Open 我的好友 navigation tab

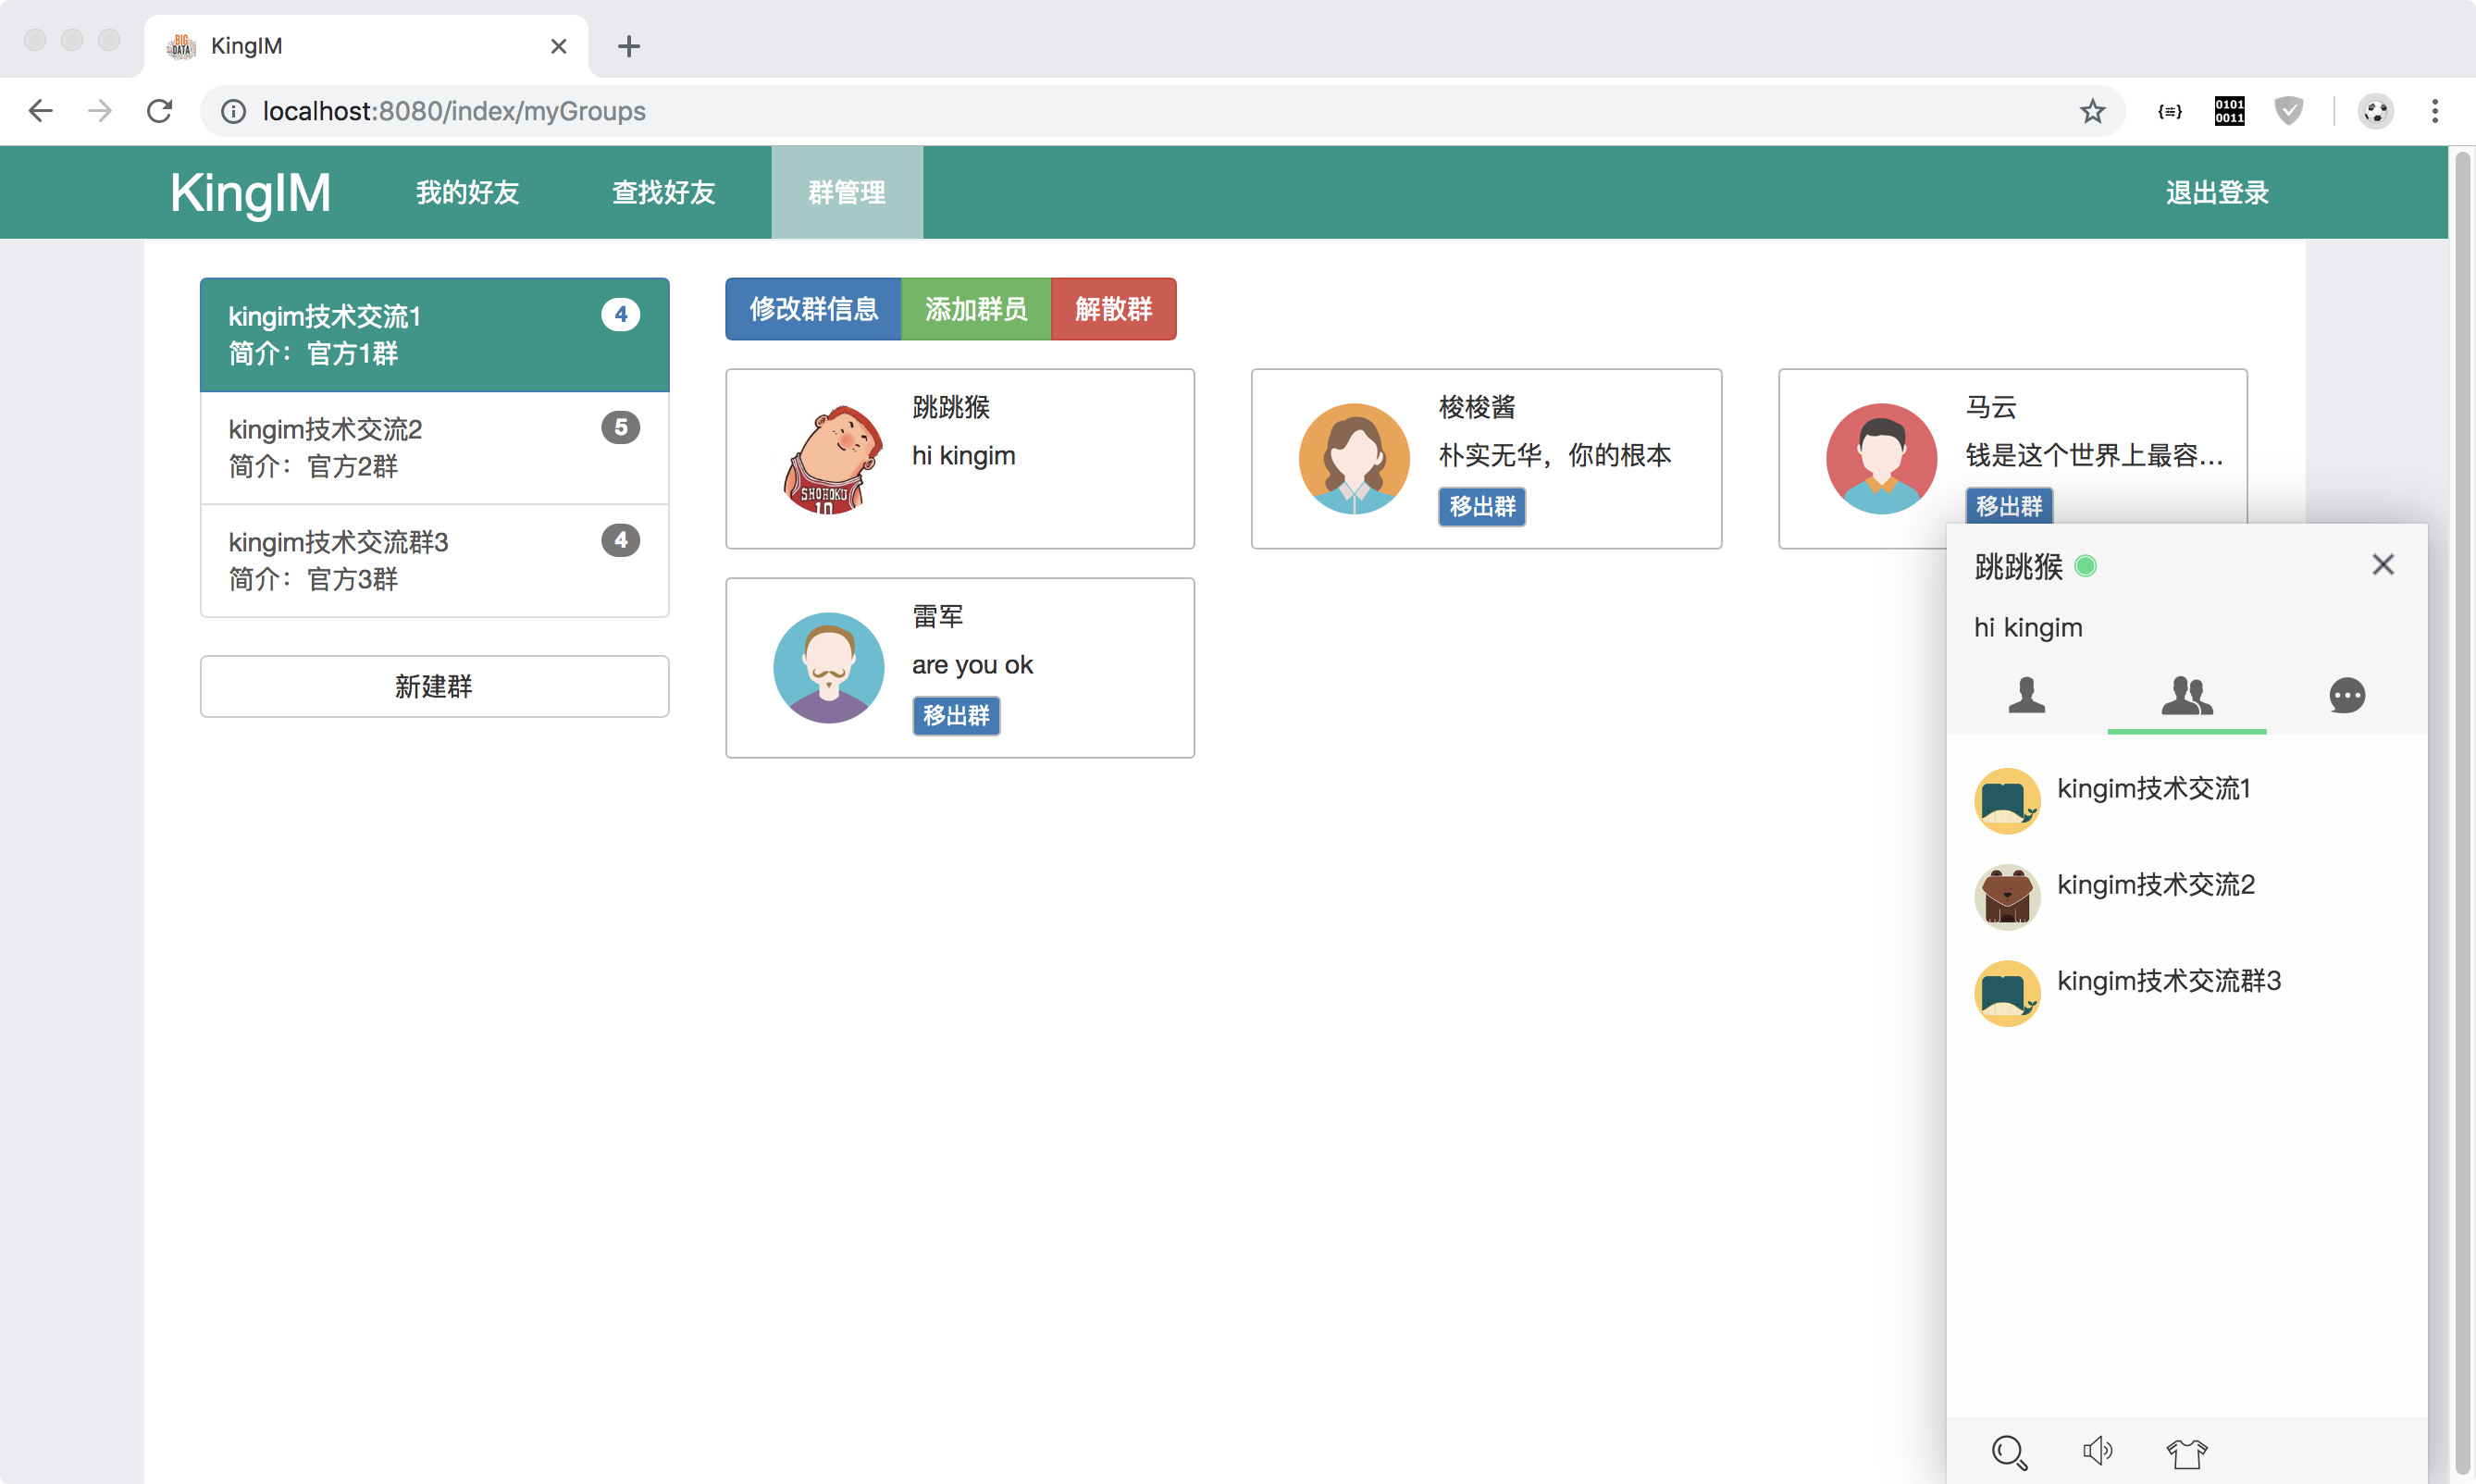tap(467, 192)
